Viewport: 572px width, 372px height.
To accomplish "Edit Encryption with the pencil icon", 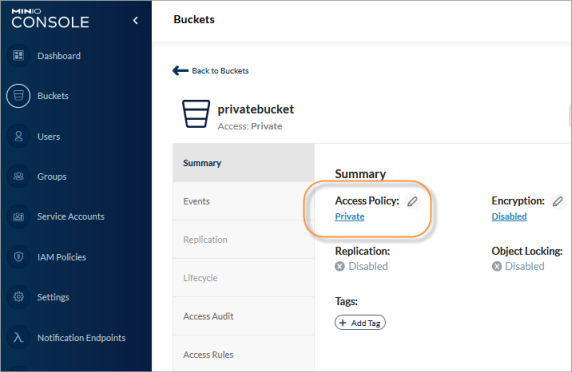I will pos(557,201).
